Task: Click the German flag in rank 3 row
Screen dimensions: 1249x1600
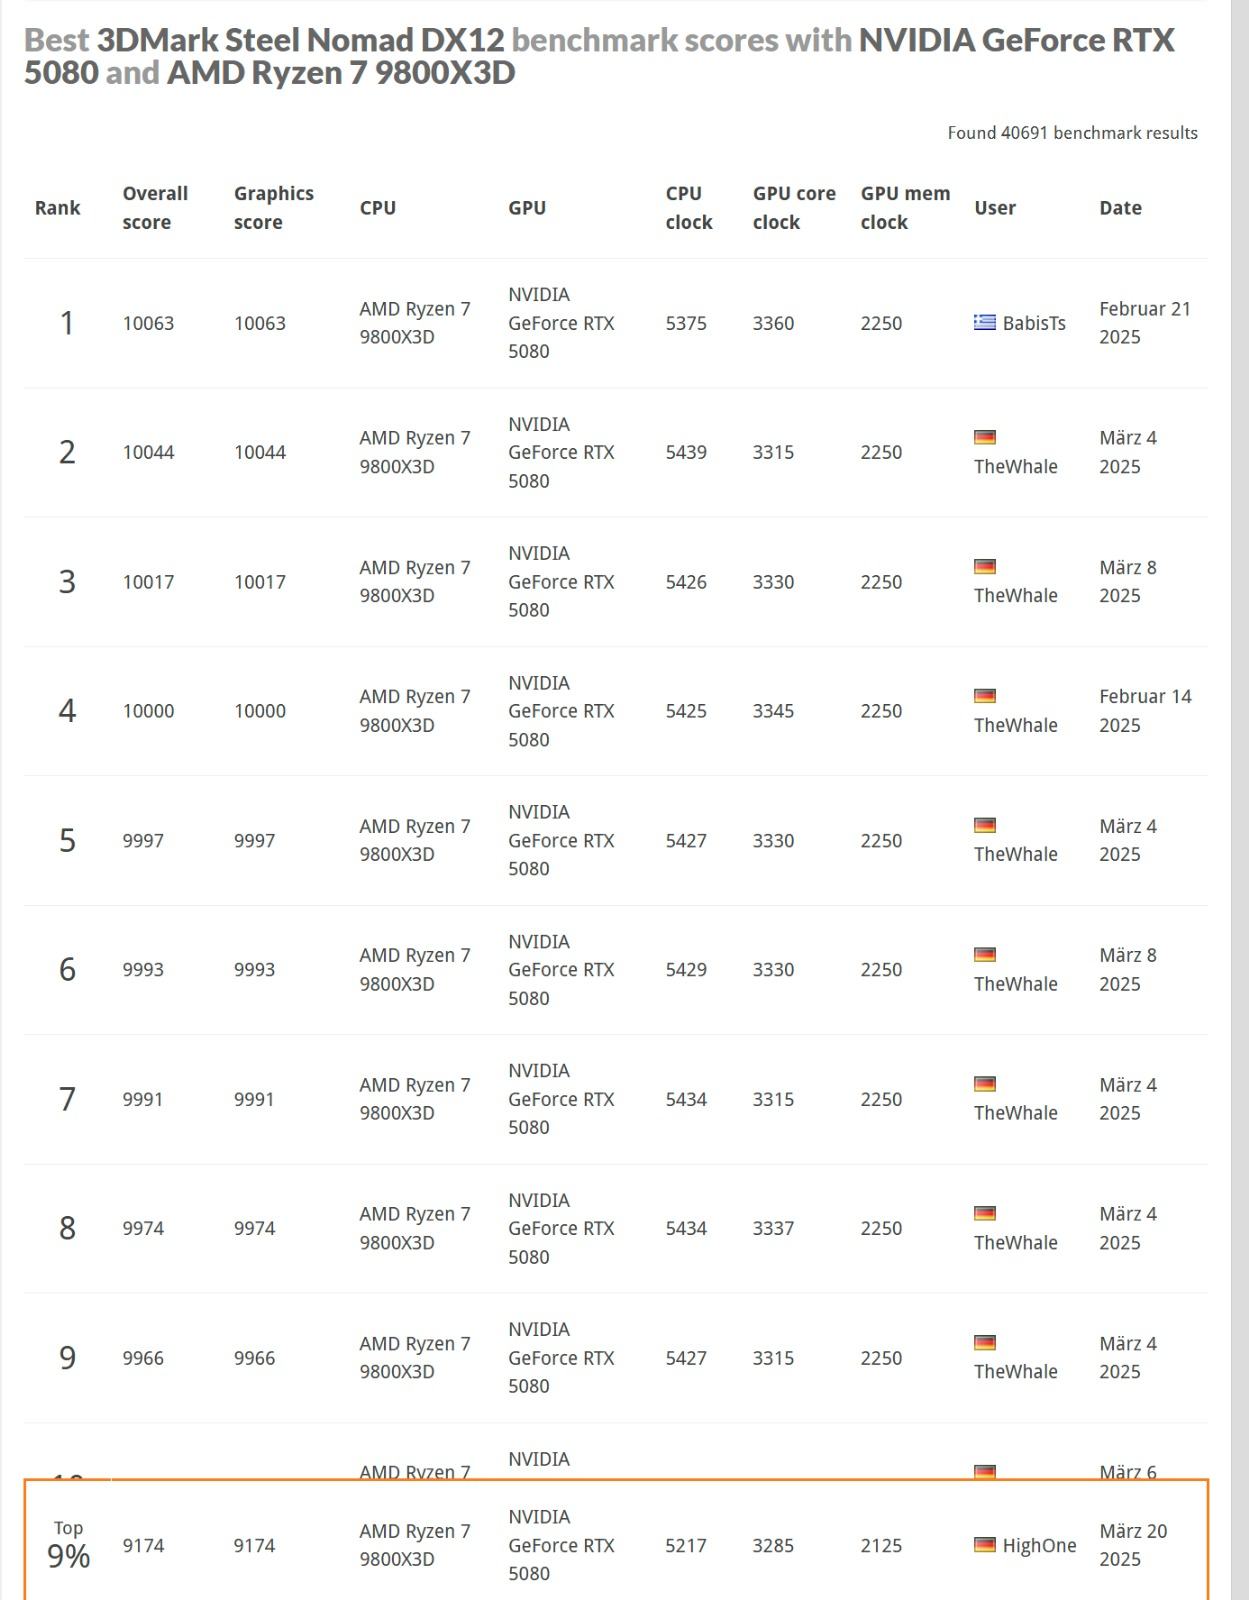Action: tap(984, 566)
